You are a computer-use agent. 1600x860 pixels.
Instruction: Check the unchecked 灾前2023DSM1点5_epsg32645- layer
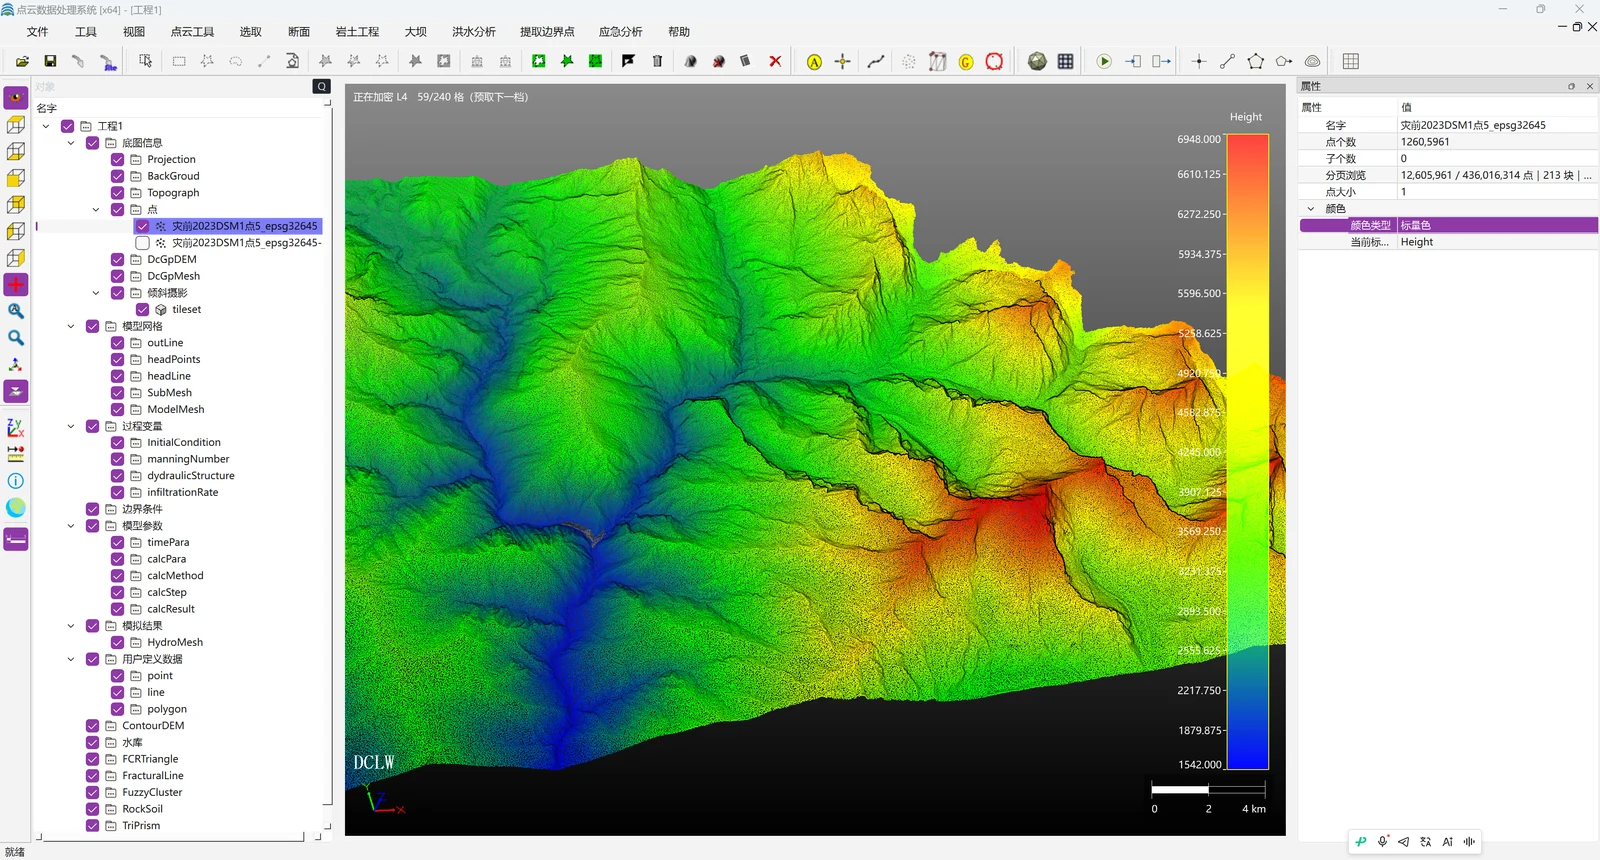142,243
